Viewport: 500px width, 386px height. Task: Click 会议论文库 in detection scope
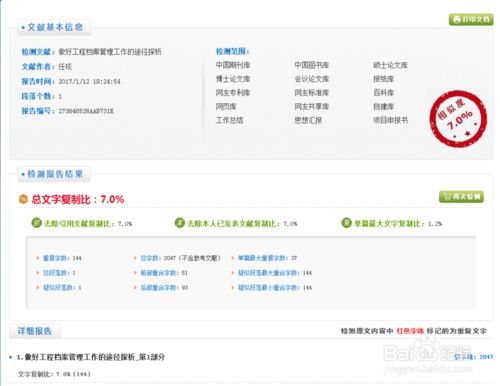pos(312,79)
